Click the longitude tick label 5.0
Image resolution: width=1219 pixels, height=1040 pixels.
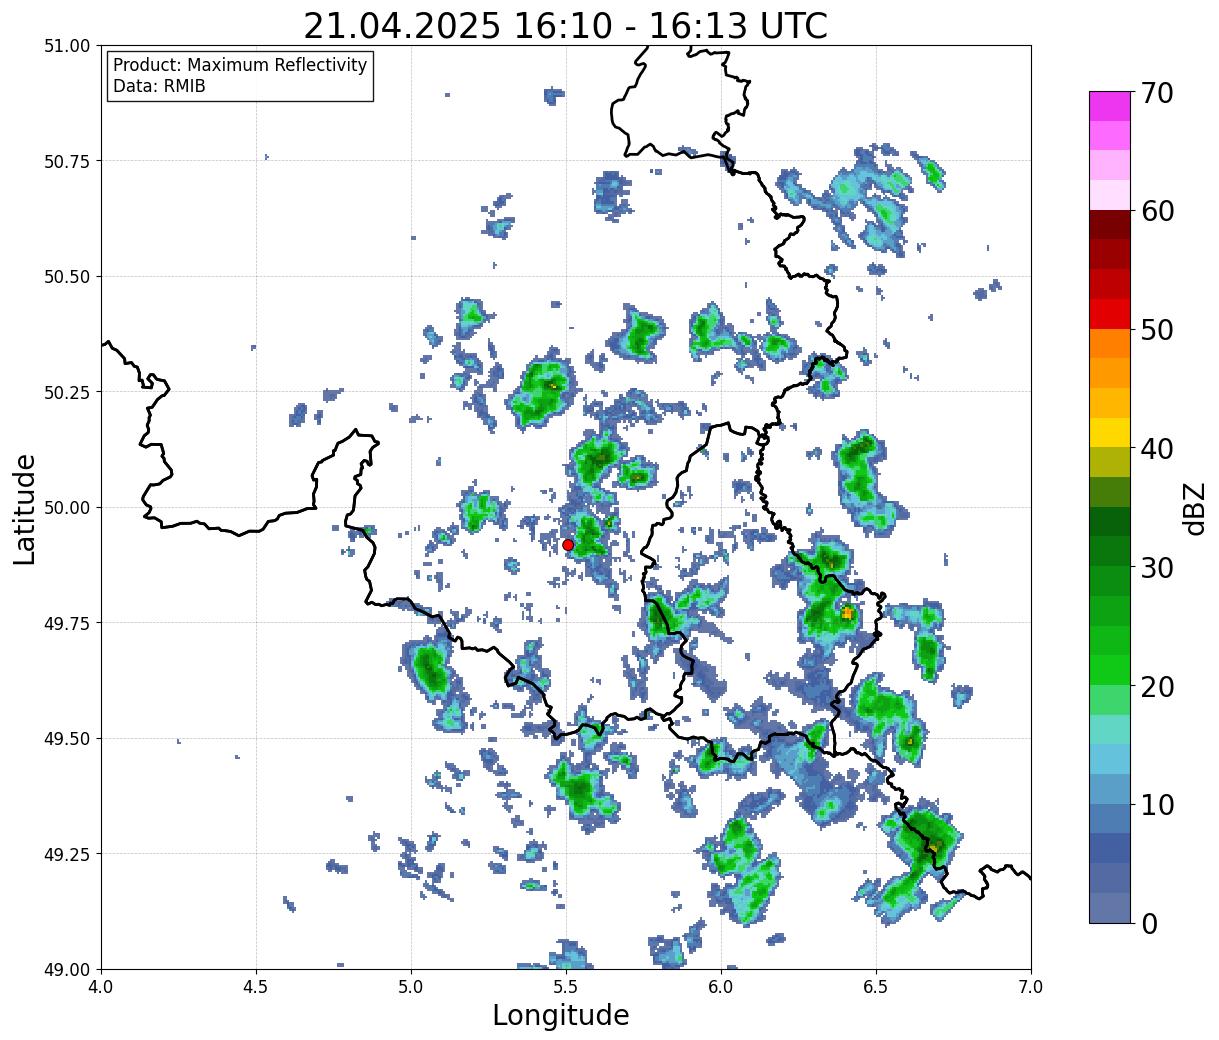(x=411, y=987)
